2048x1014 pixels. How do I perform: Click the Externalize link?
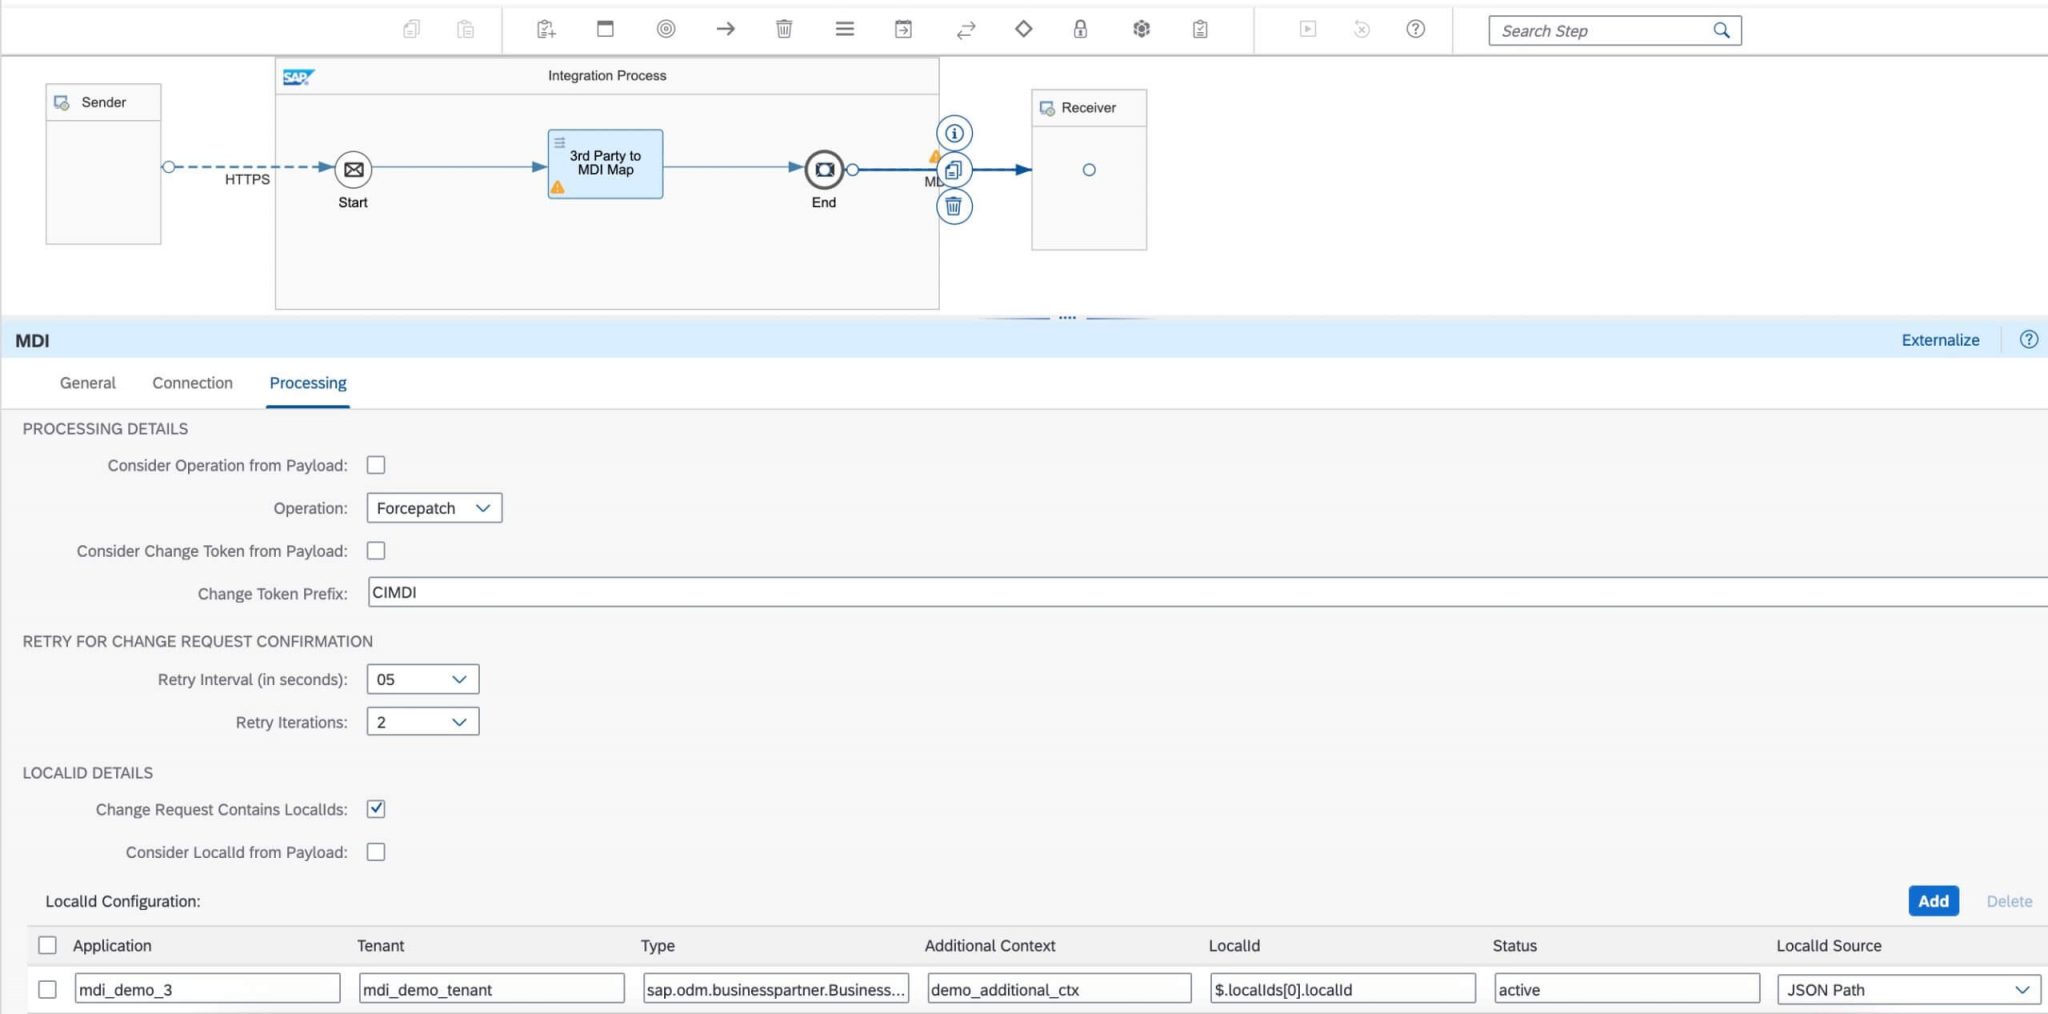click(x=1939, y=339)
